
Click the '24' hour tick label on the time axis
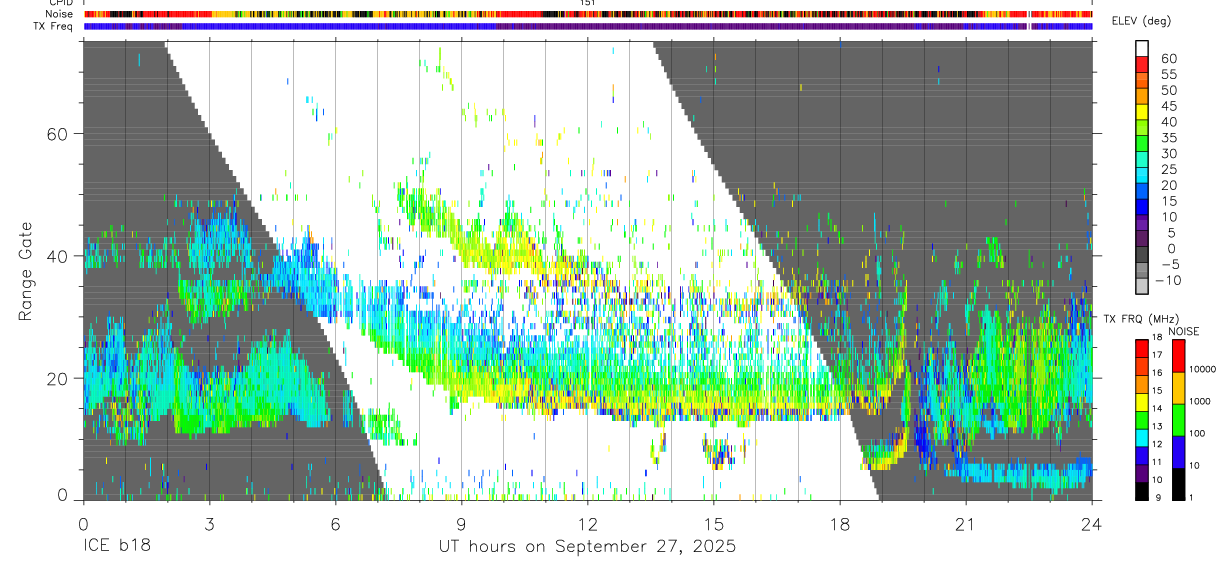point(1091,523)
